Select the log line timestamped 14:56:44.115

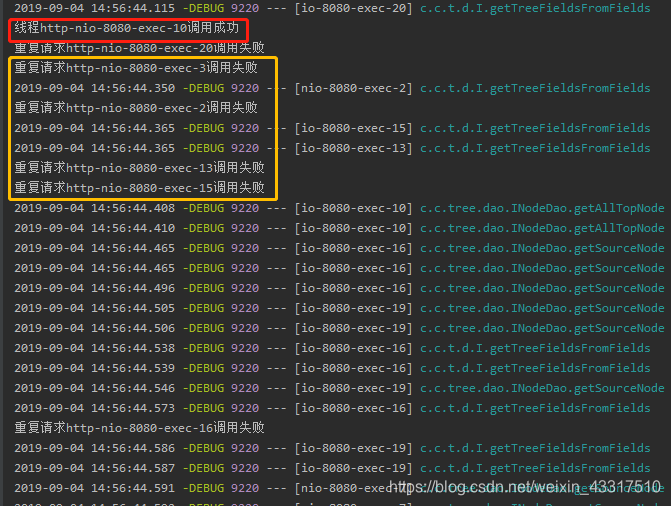(x=332, y=8)
